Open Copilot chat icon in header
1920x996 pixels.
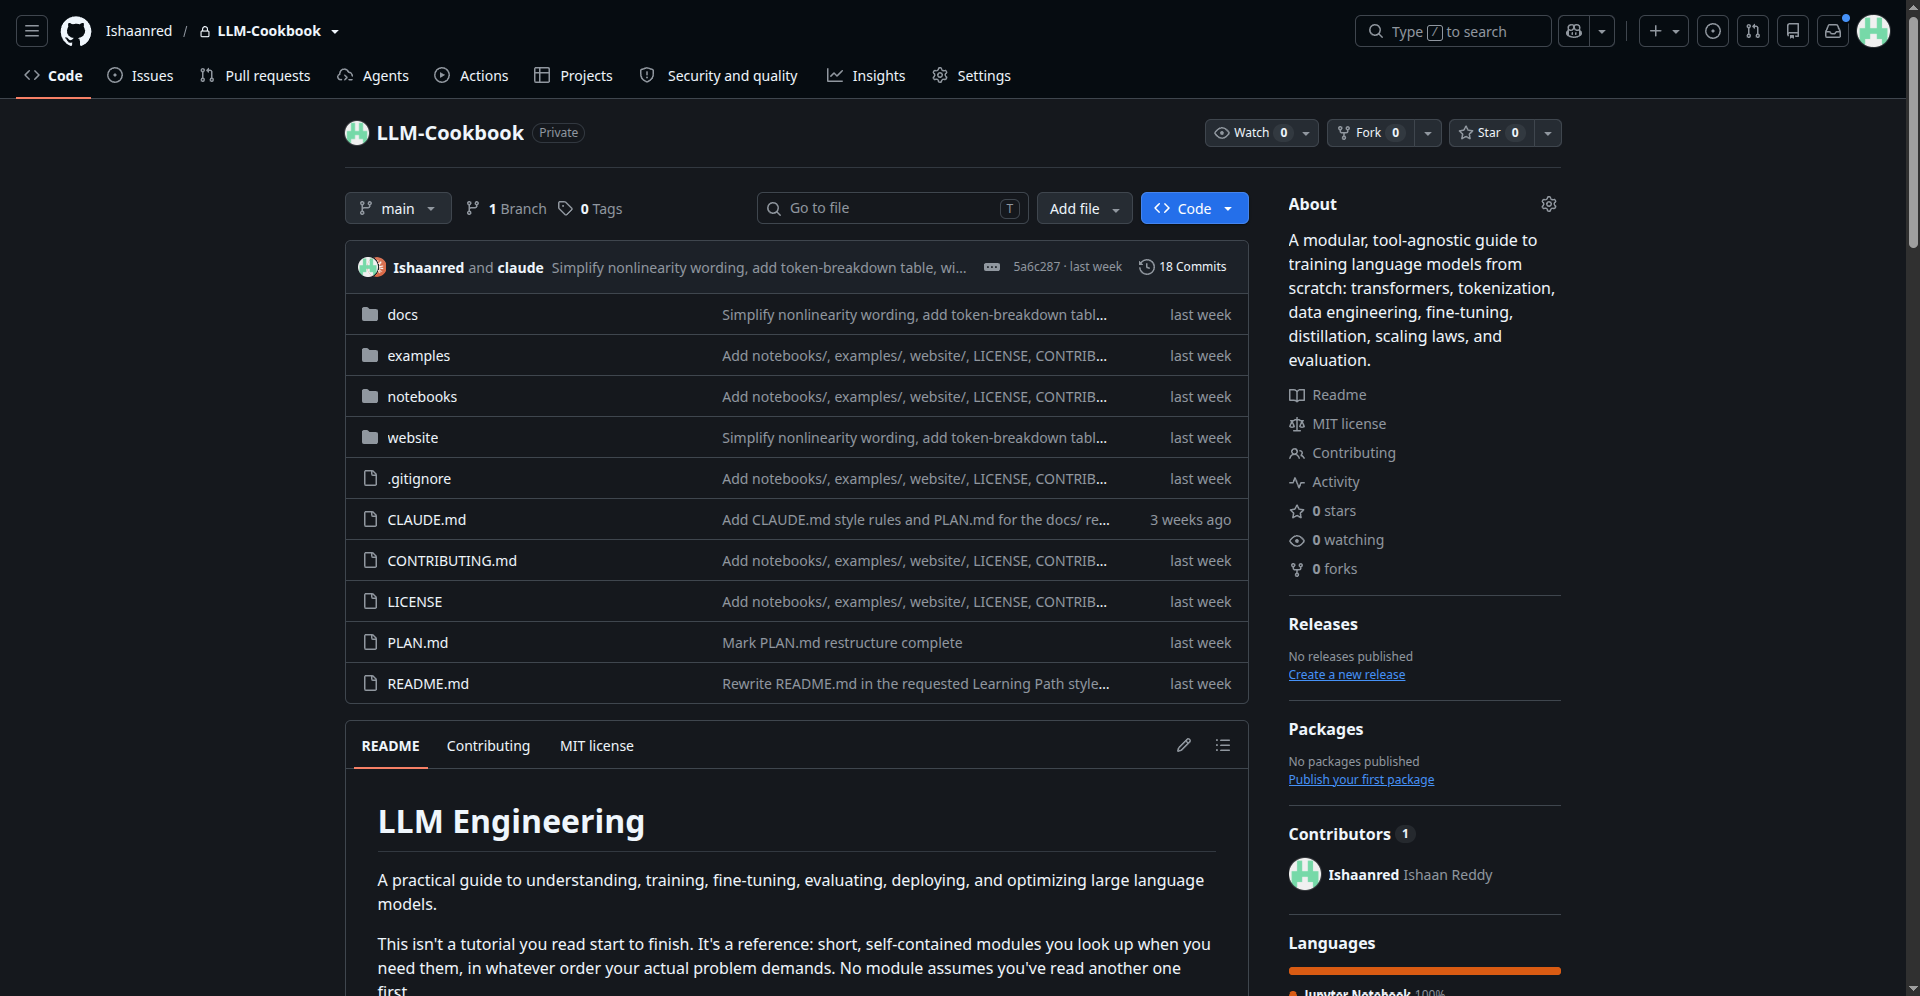[1574, 31]
